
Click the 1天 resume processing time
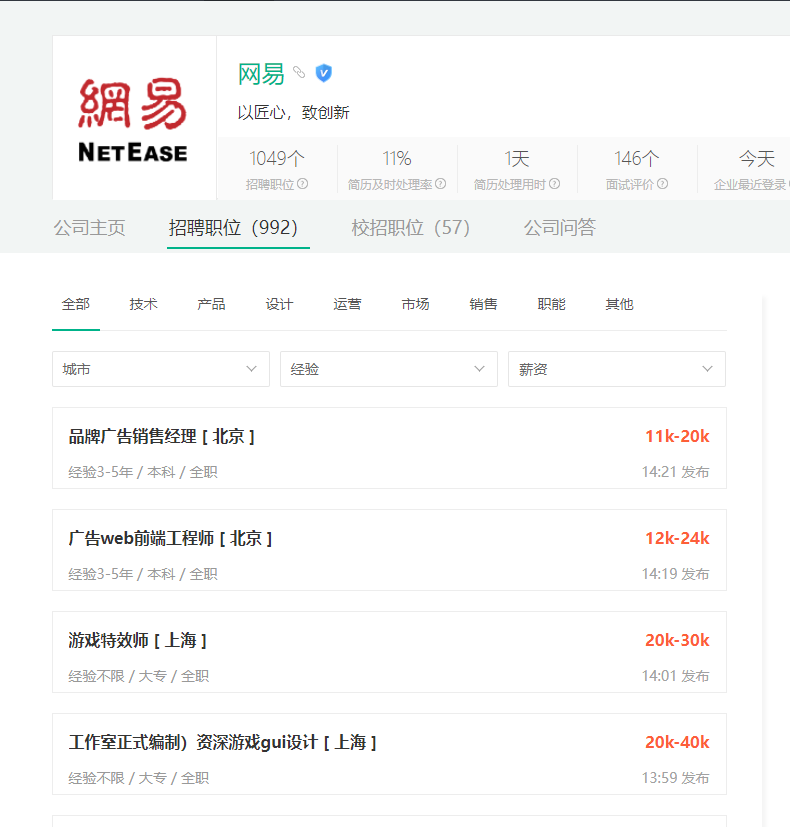517,158
